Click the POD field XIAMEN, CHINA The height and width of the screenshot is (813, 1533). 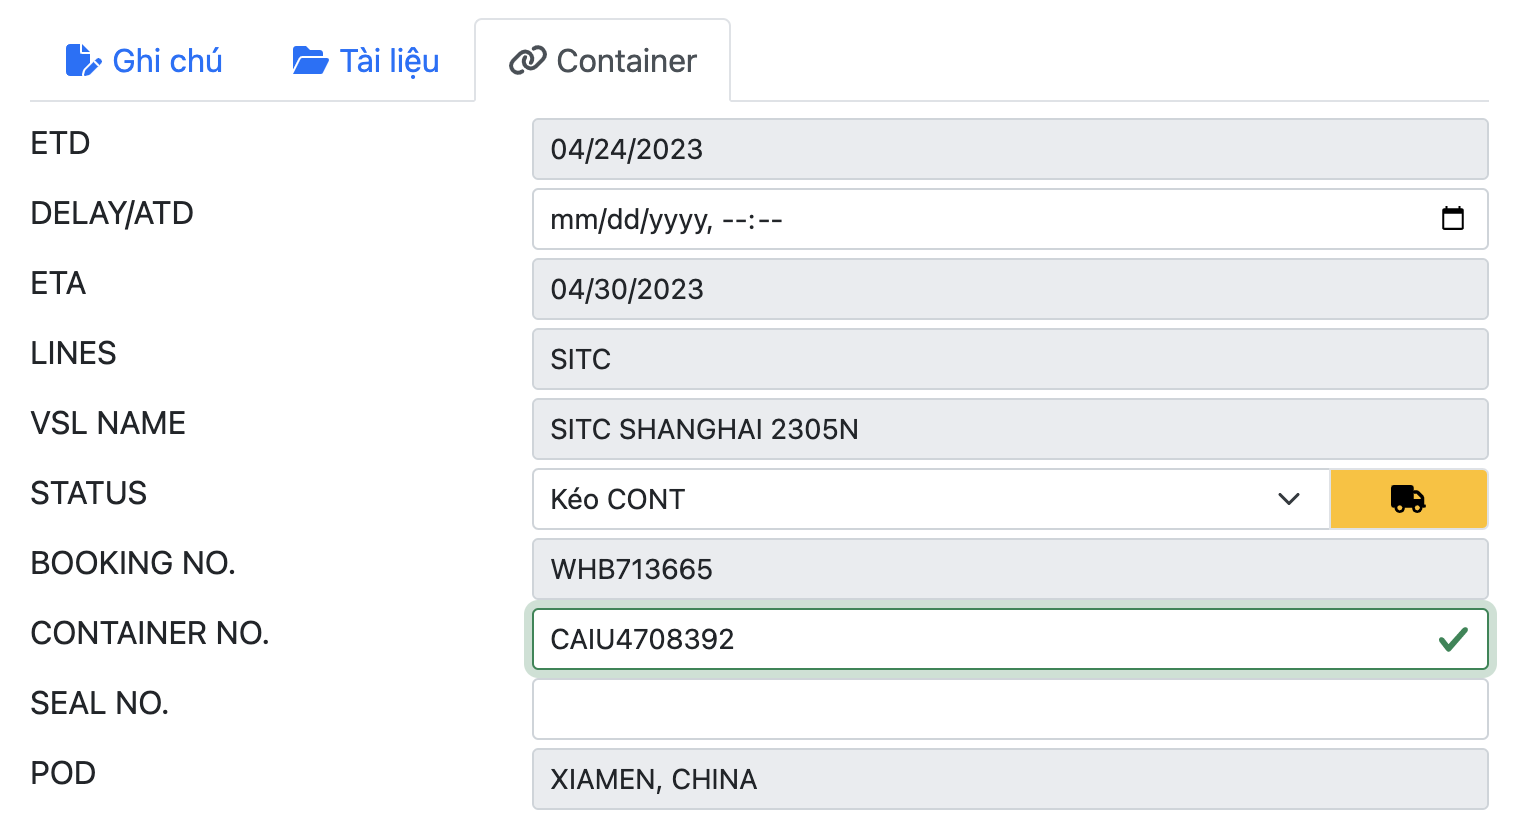[1009, 779]
